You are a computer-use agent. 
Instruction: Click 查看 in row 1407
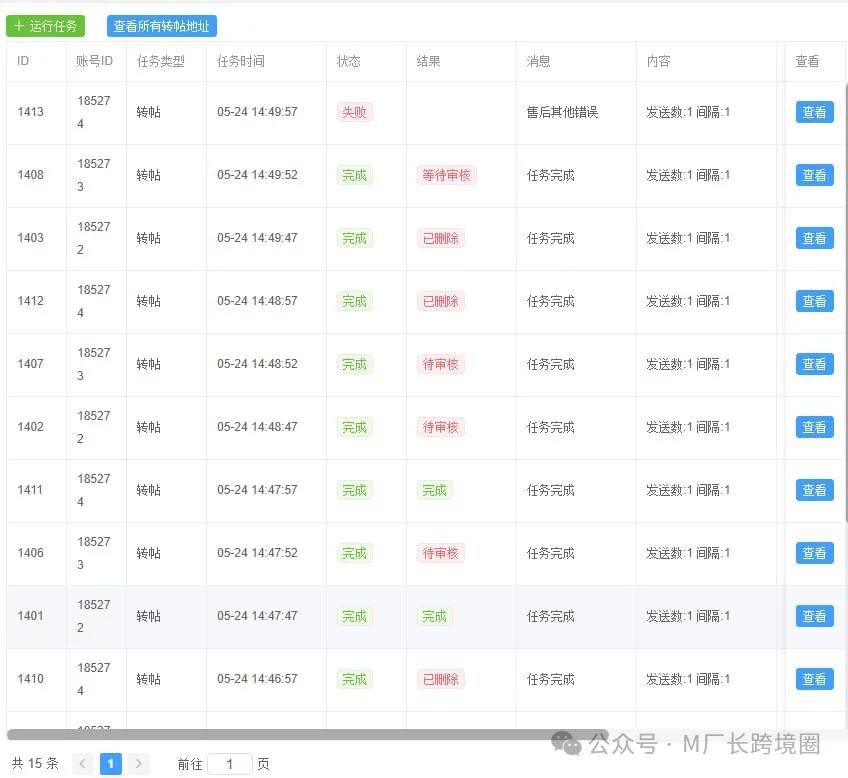coord(814,364)
